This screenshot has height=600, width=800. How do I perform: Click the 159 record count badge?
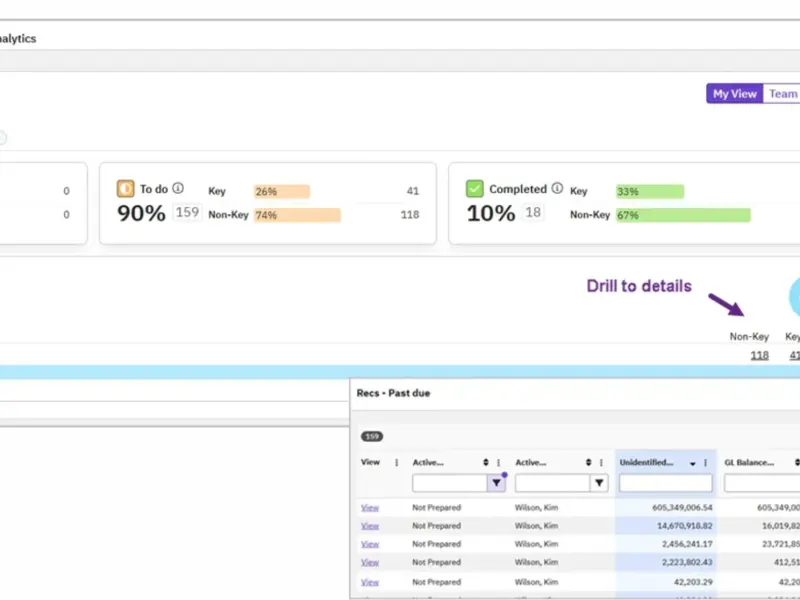tap(372, 436)
